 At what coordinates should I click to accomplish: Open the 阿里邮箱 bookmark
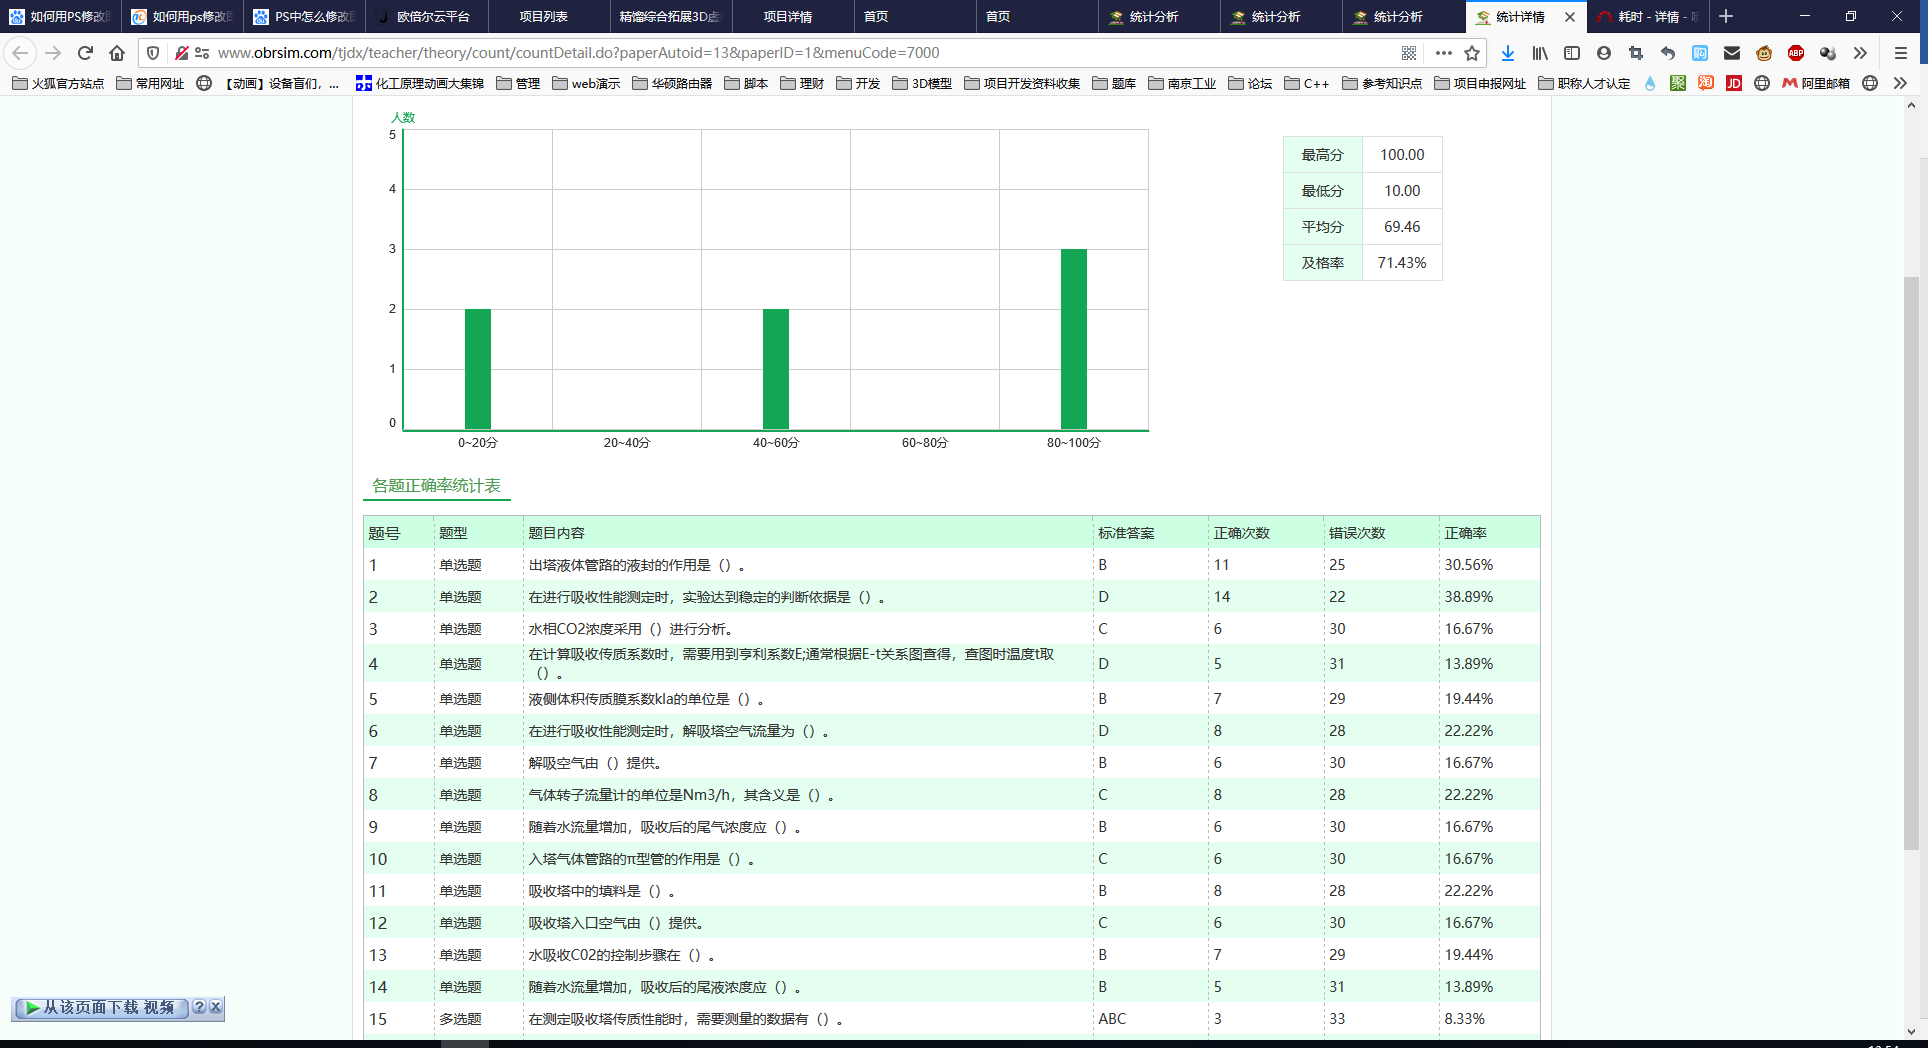tap(1816, 83)
